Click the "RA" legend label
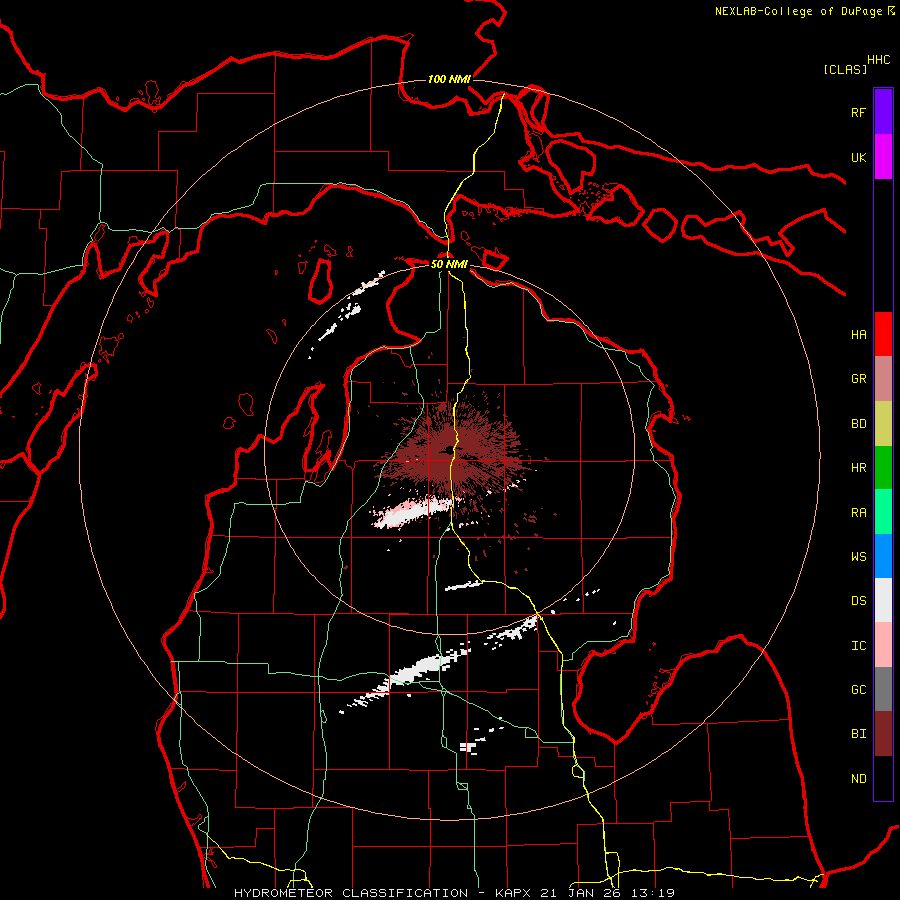900x900 pixels. pyautogui.click(x=858, y=513)
